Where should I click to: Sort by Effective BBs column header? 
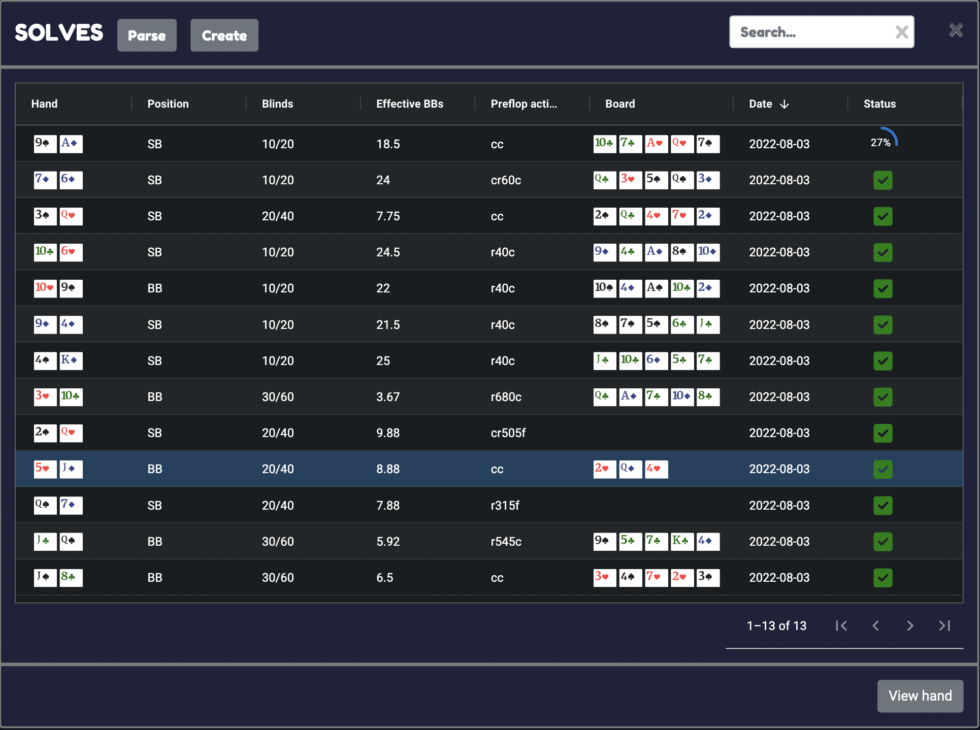click(x=409, y=104)
